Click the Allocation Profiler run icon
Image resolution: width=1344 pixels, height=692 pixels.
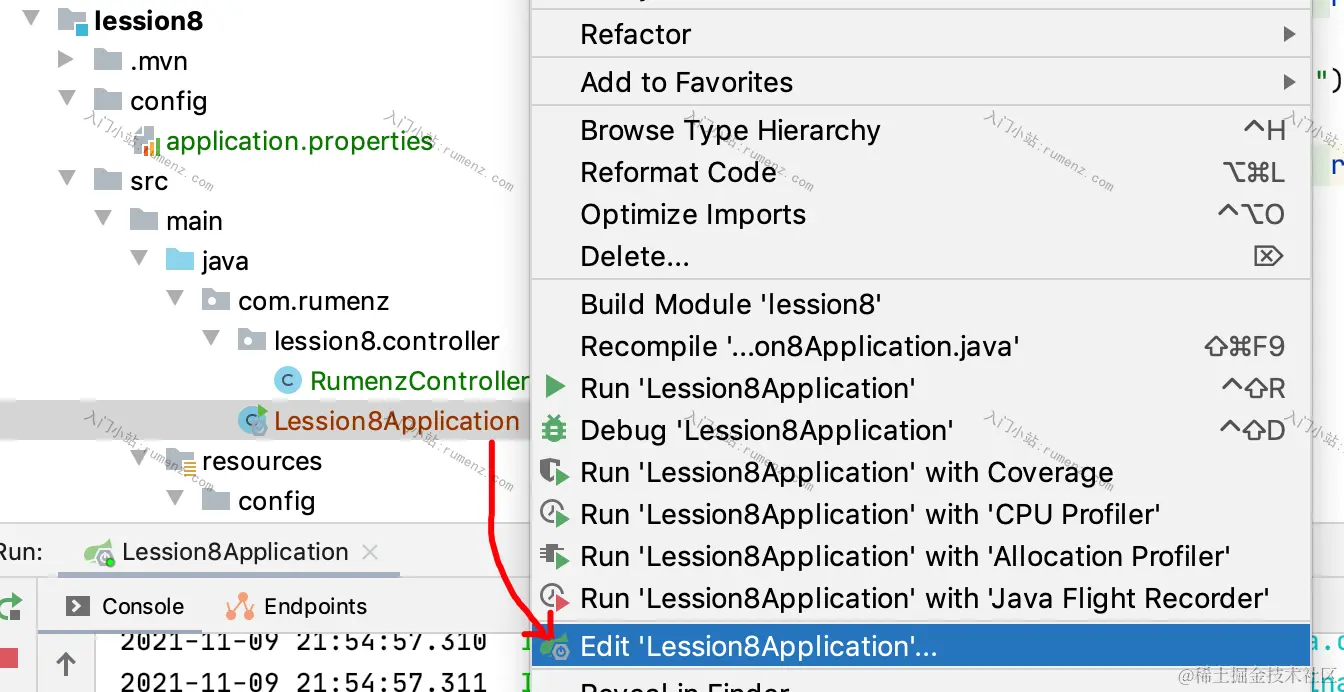pos(553,556)
